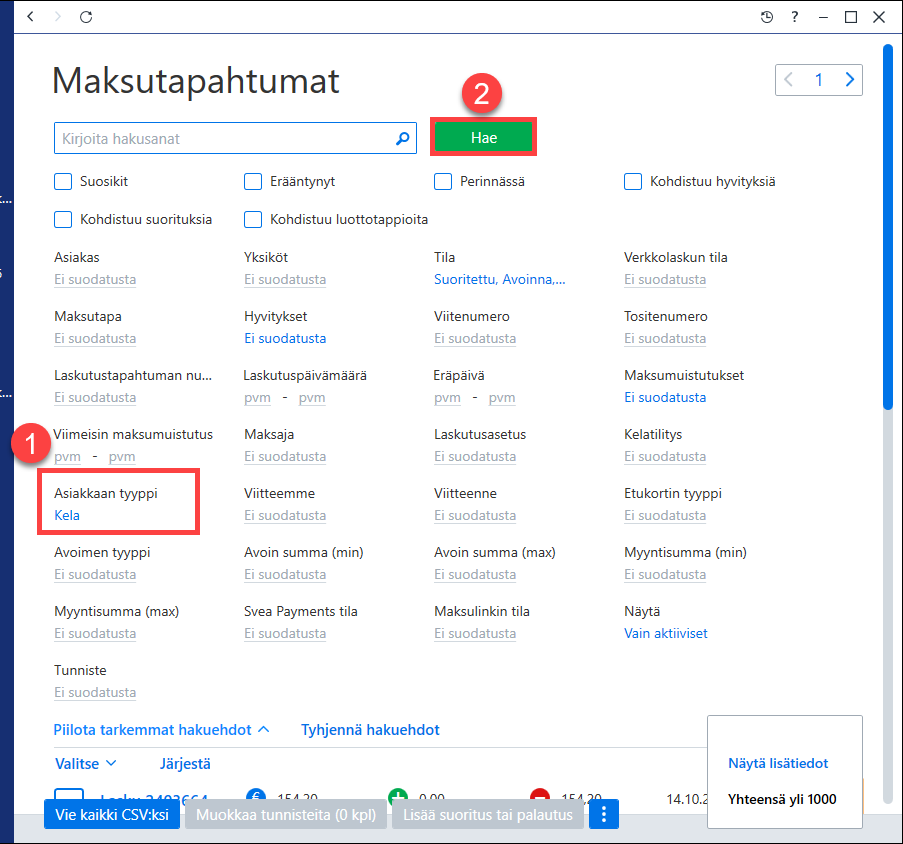Enable the Perinnässä checkbox
This screenshot has width=903, height=844.
tap(443, 181)
